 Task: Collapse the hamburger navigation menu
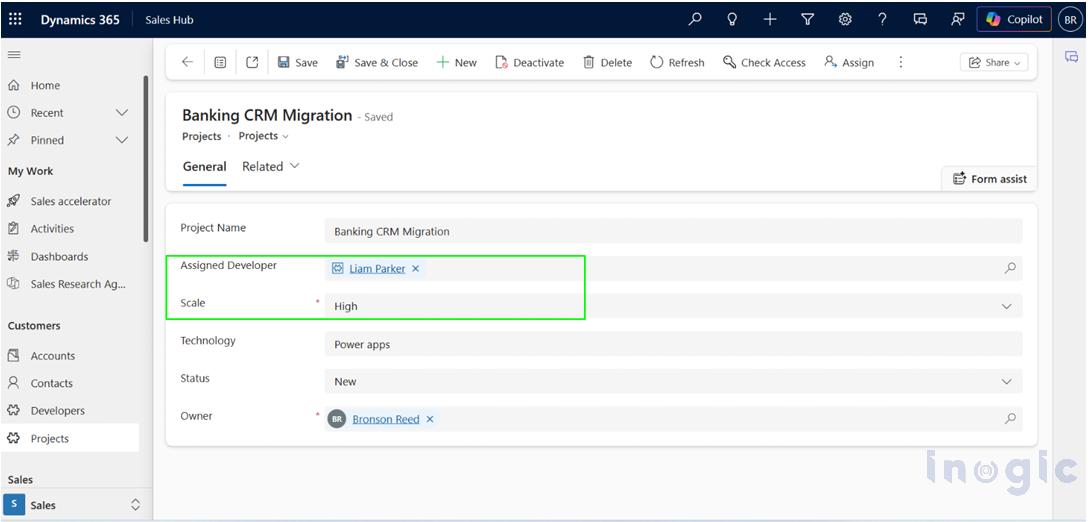pos(14,55)
